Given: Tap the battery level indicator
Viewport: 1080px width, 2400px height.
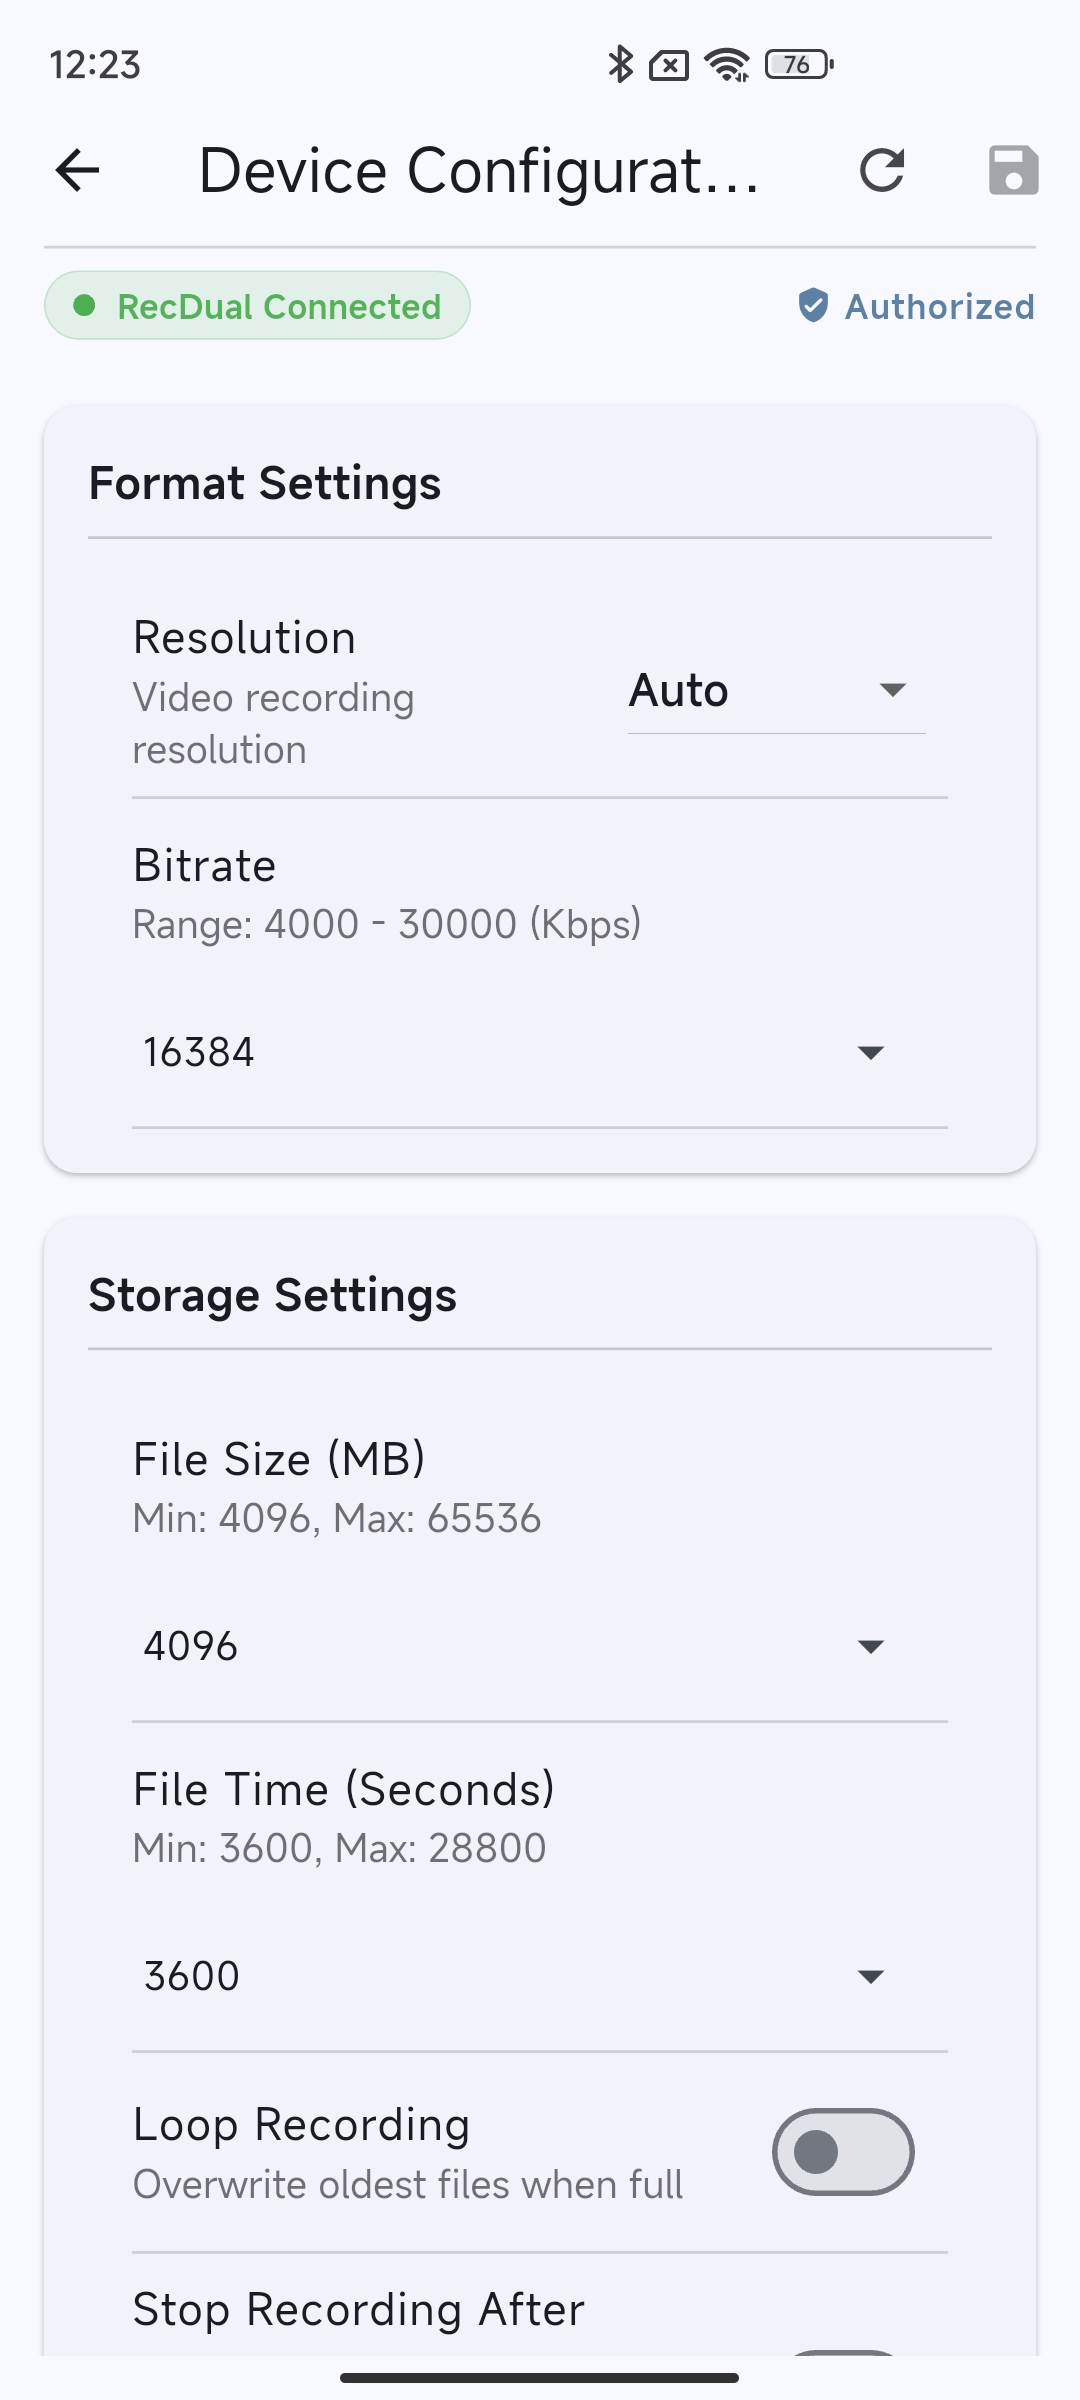Looking at the screenshot, I should pos(798,65).
